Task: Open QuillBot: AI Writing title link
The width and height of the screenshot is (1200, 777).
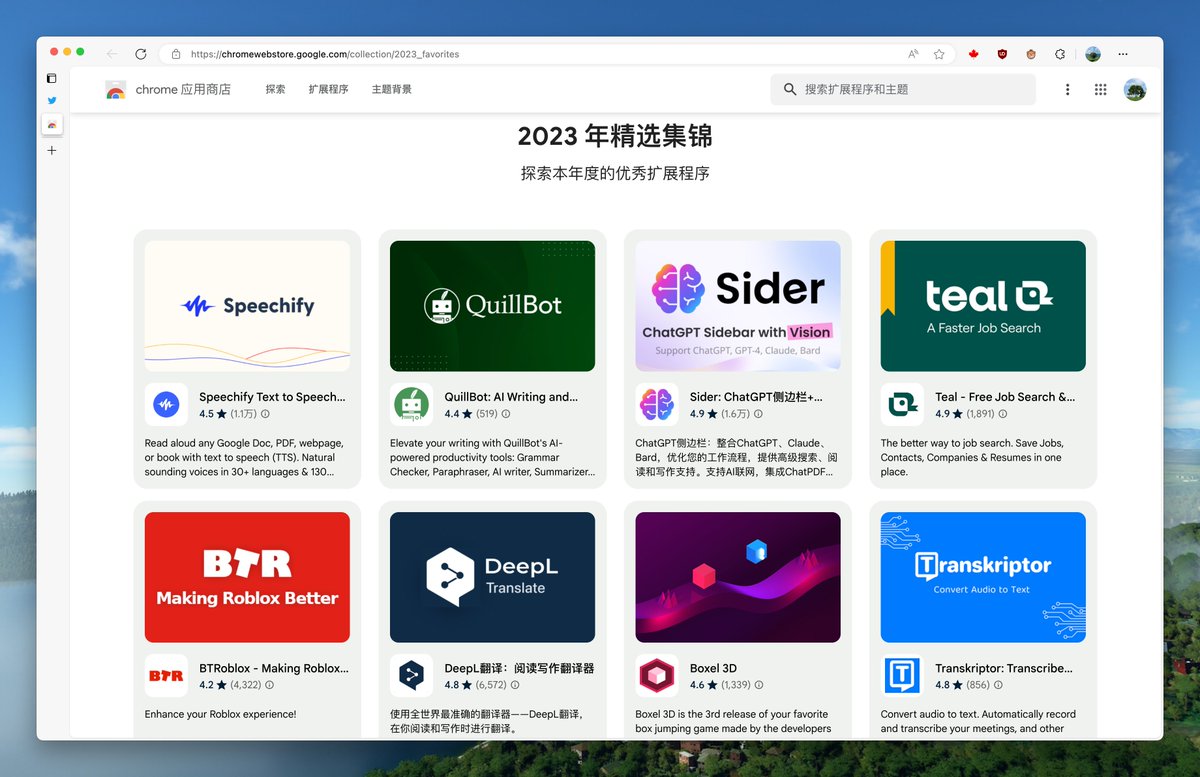Action: pos(511,397)
